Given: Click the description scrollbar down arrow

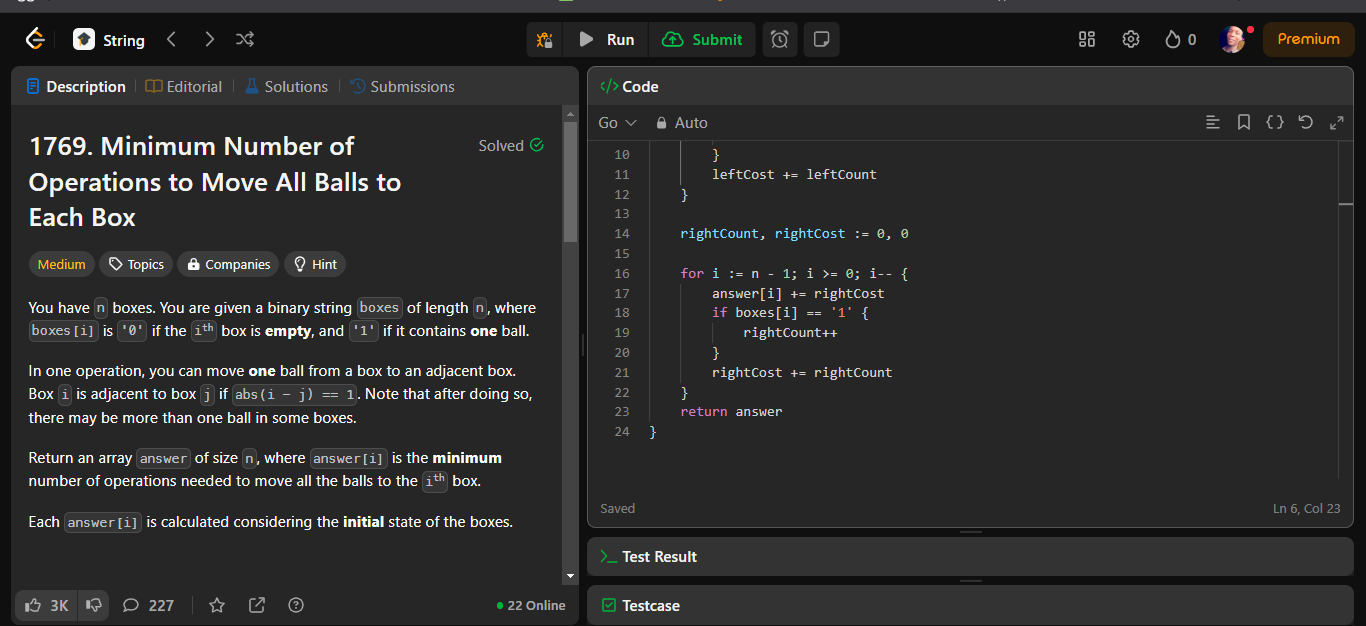Looking at the screenshot, I should point(570,577).
